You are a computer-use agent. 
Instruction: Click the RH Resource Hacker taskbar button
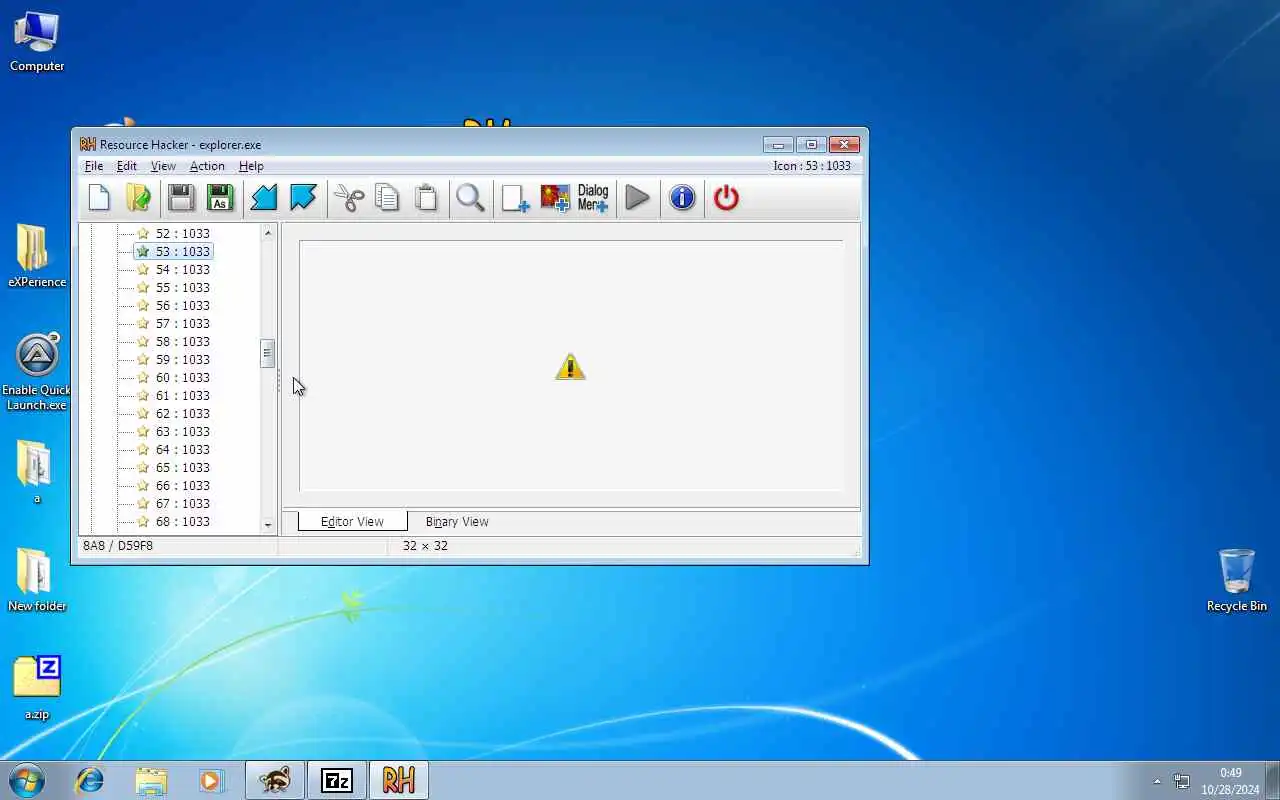pyautogui.click(x=399, y=780)
